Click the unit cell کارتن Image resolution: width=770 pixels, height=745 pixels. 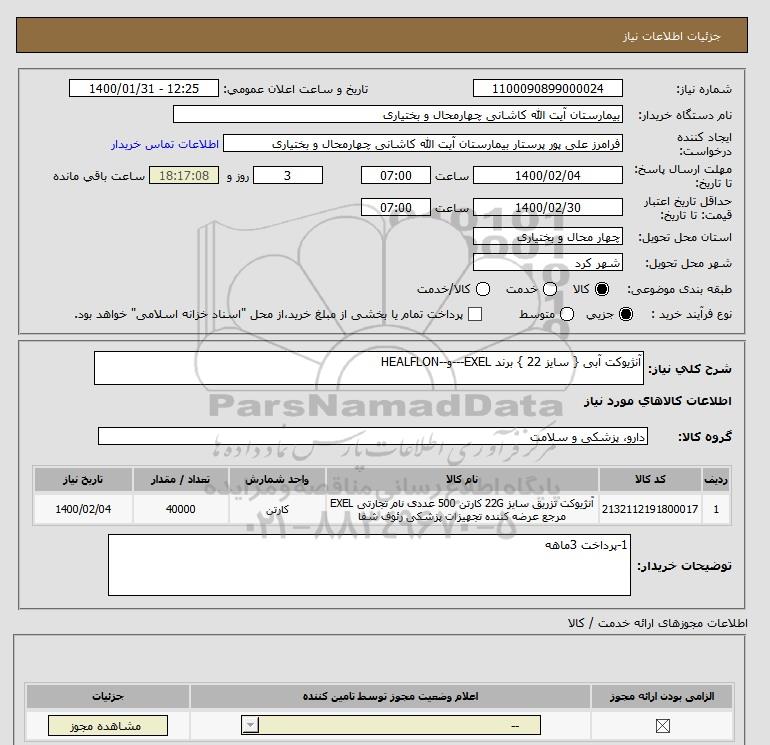click(x=277, y=509)
